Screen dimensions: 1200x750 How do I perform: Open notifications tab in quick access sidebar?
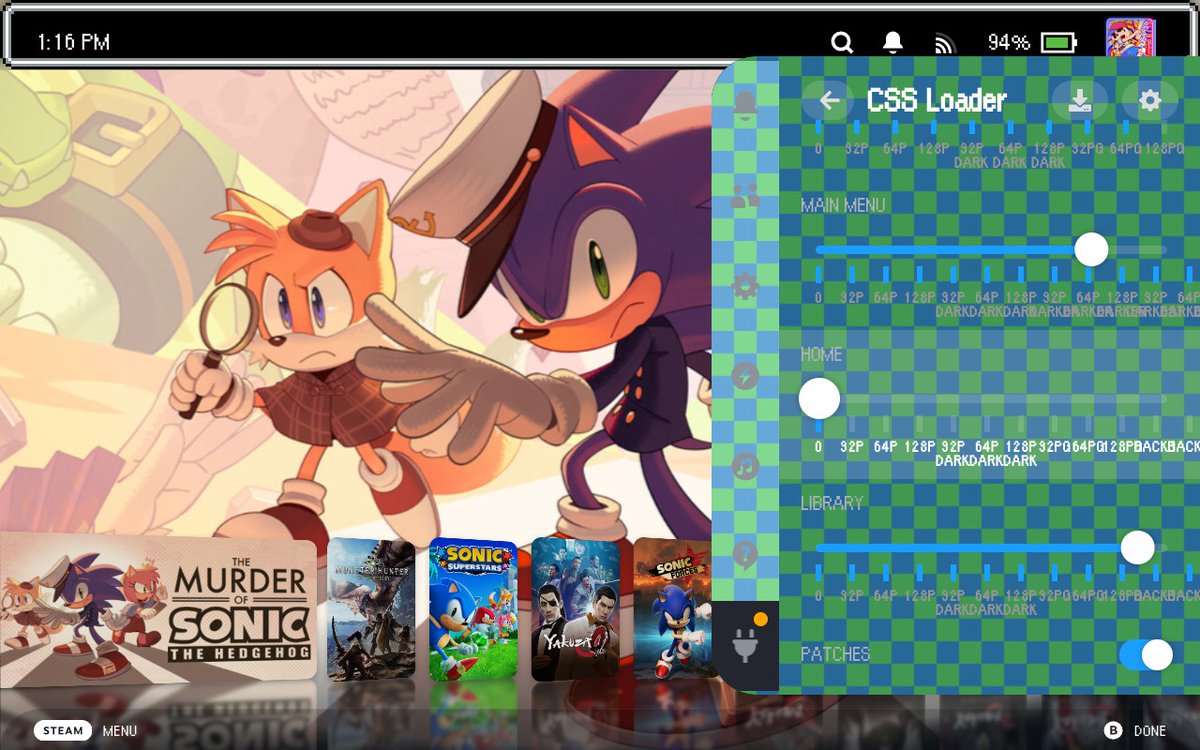click(745, 103)
